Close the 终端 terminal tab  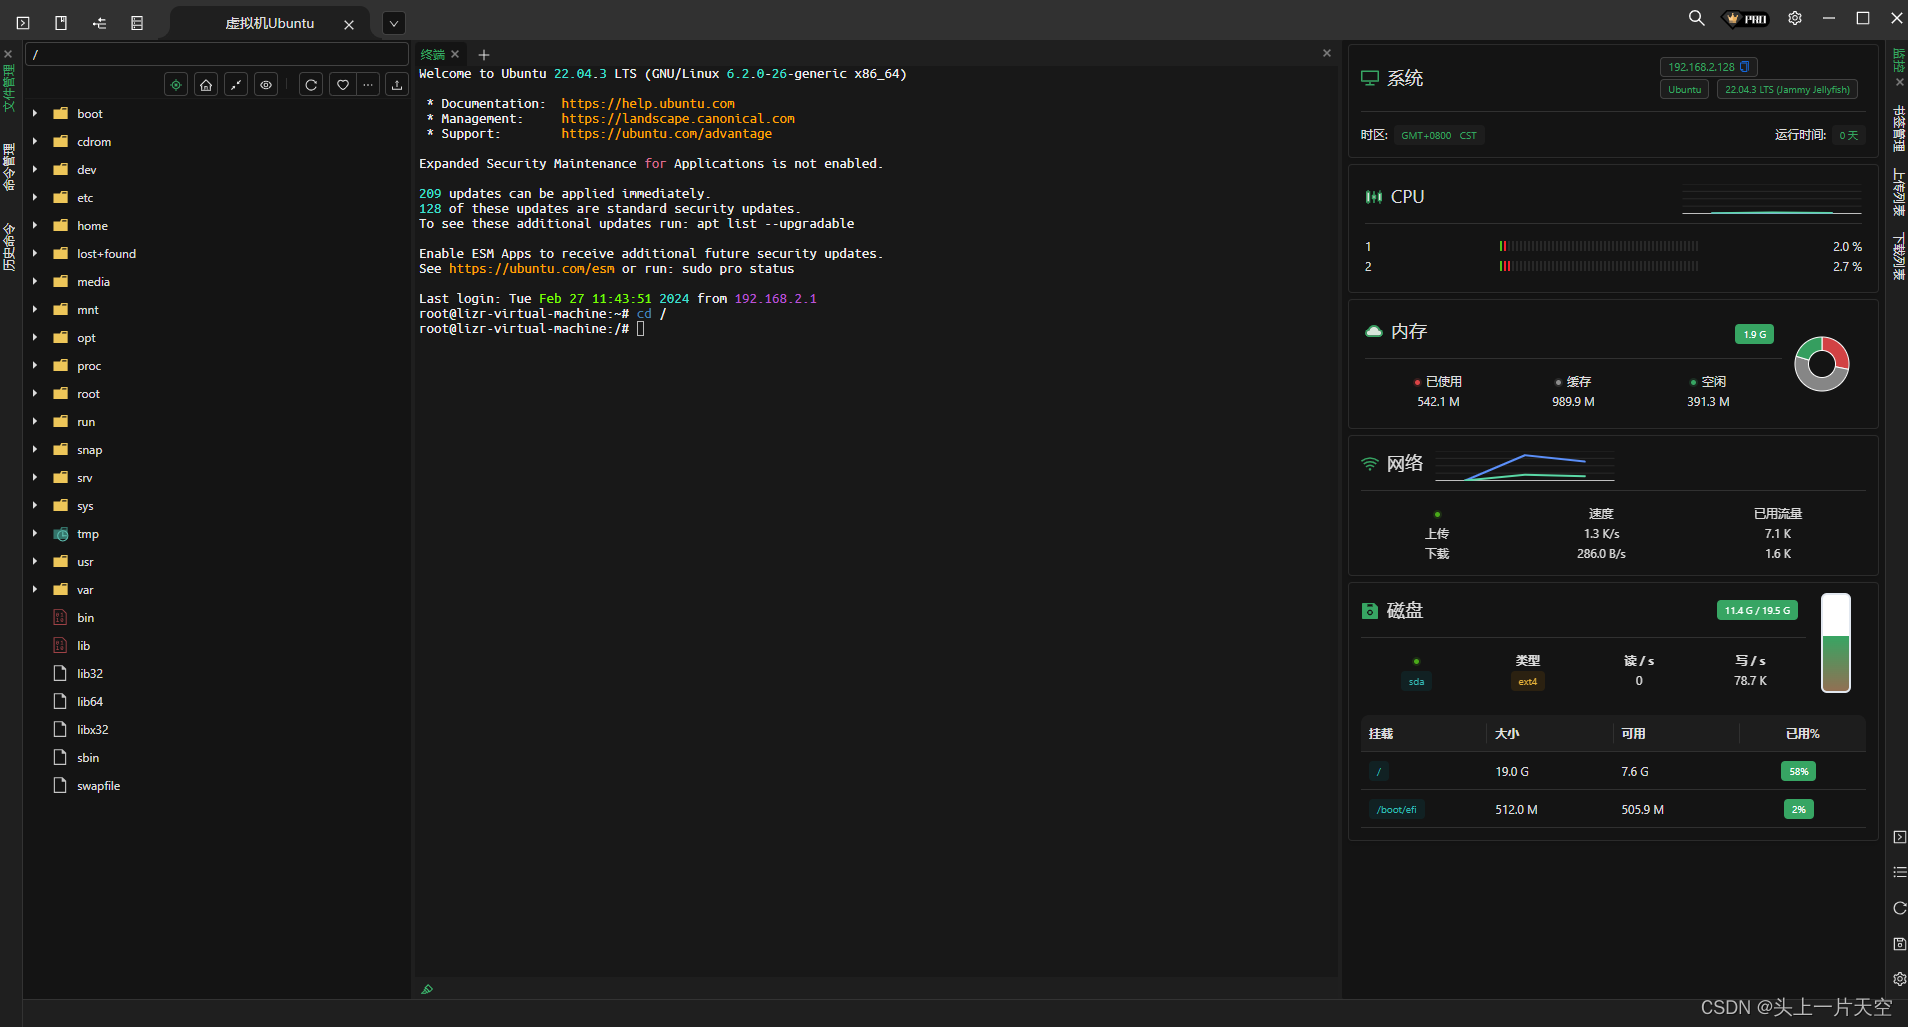point(455,54)
